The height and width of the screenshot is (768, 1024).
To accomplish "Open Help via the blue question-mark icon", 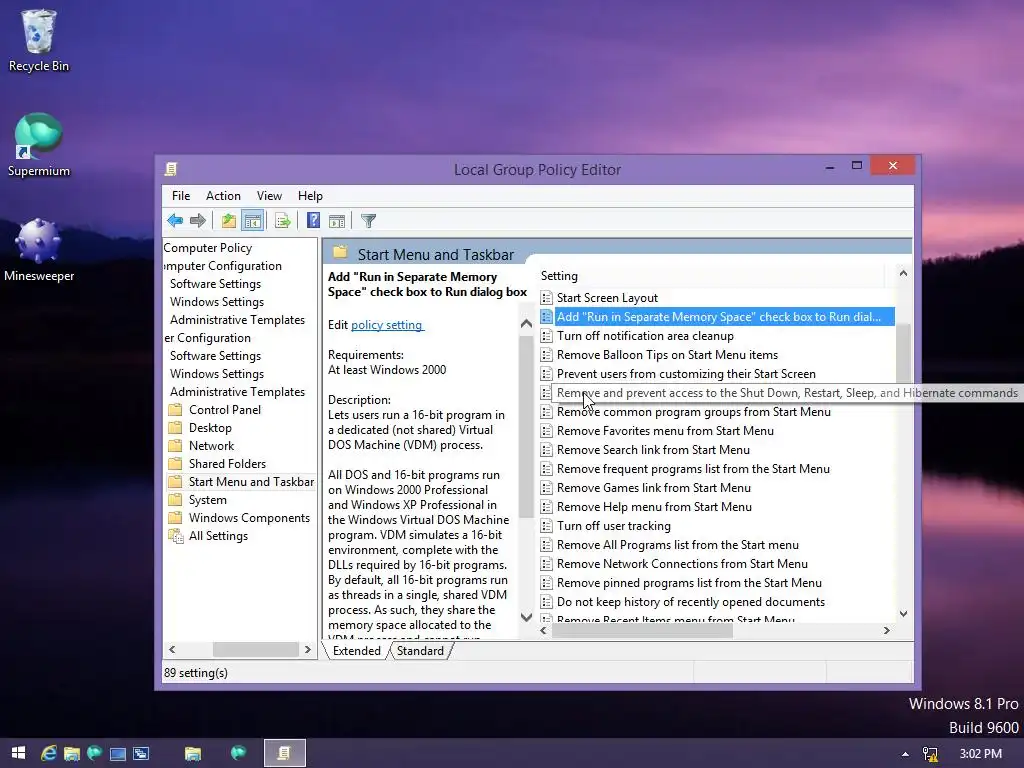I will click(x=313, y=221).
